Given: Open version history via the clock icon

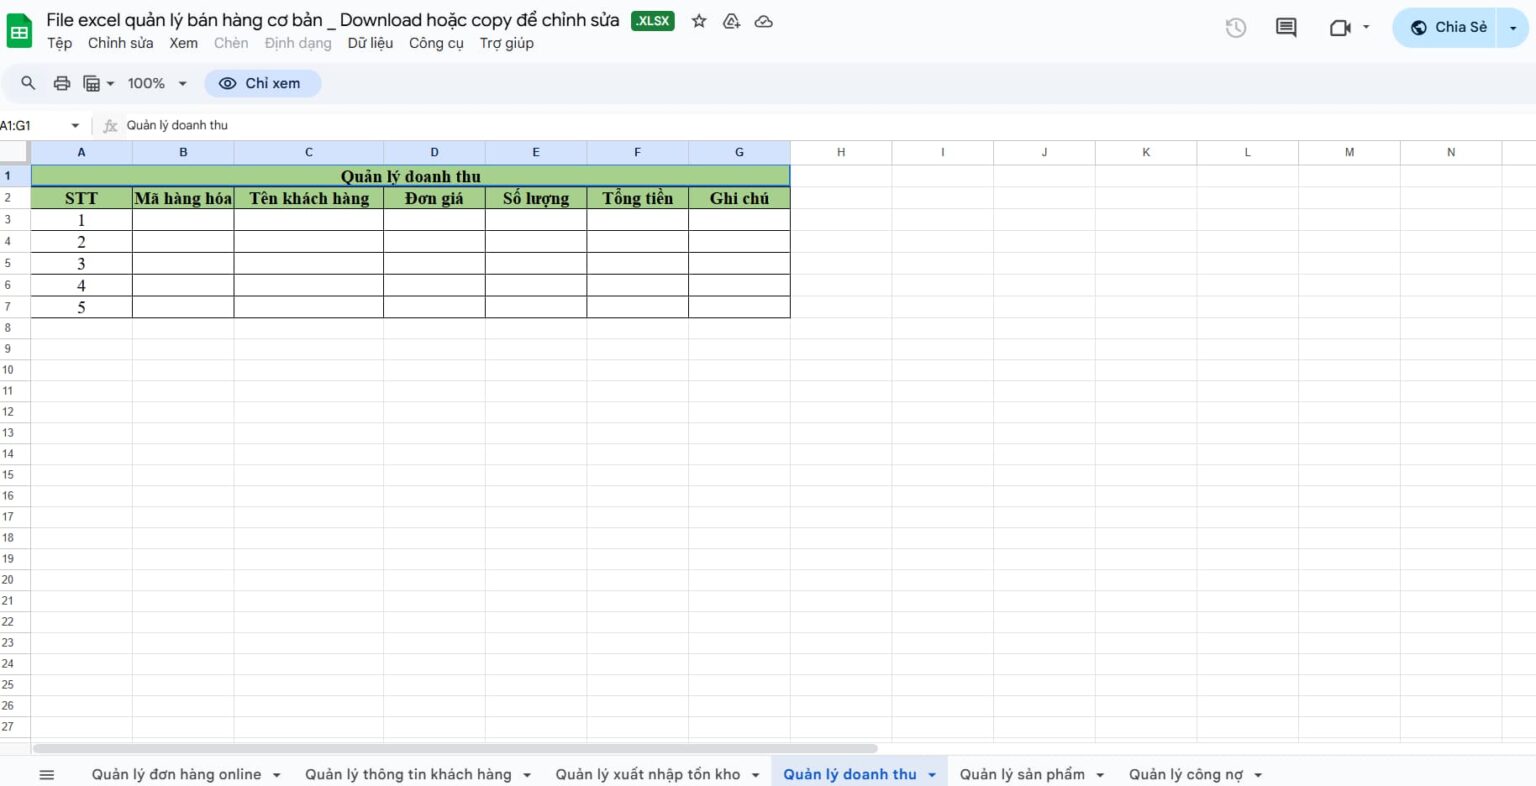Looking at the screenshot, I should (x=1235, y=28).
